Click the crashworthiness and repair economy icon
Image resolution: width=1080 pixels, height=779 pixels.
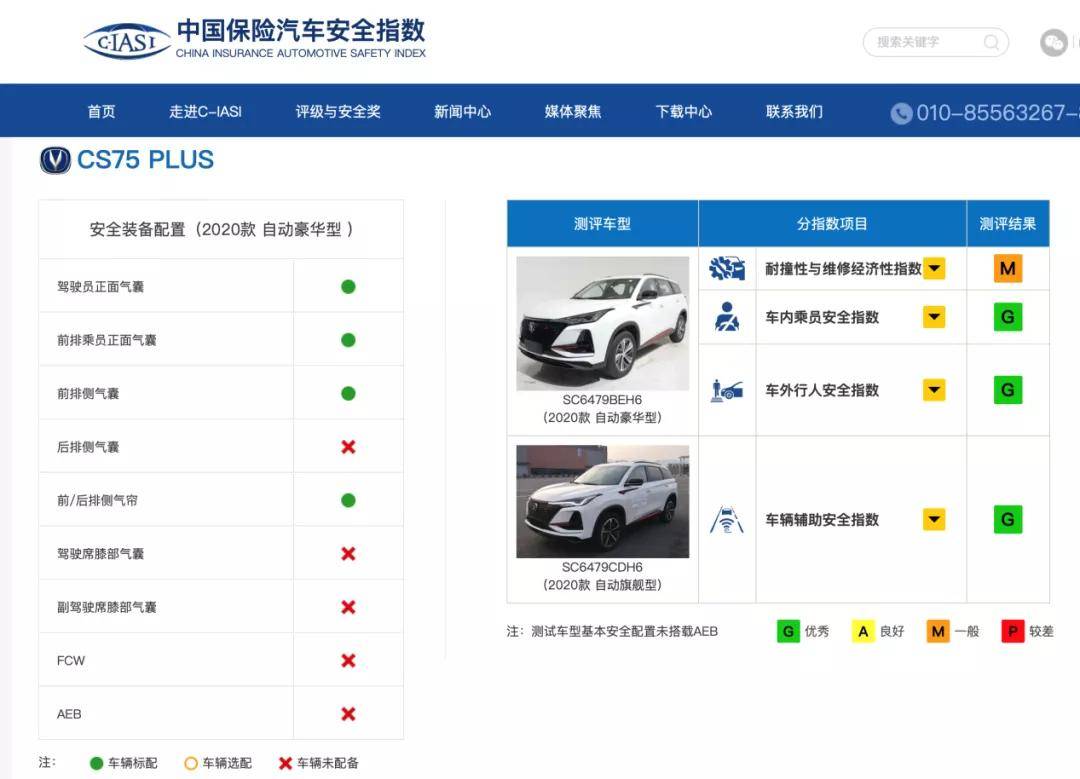(727, 268)
